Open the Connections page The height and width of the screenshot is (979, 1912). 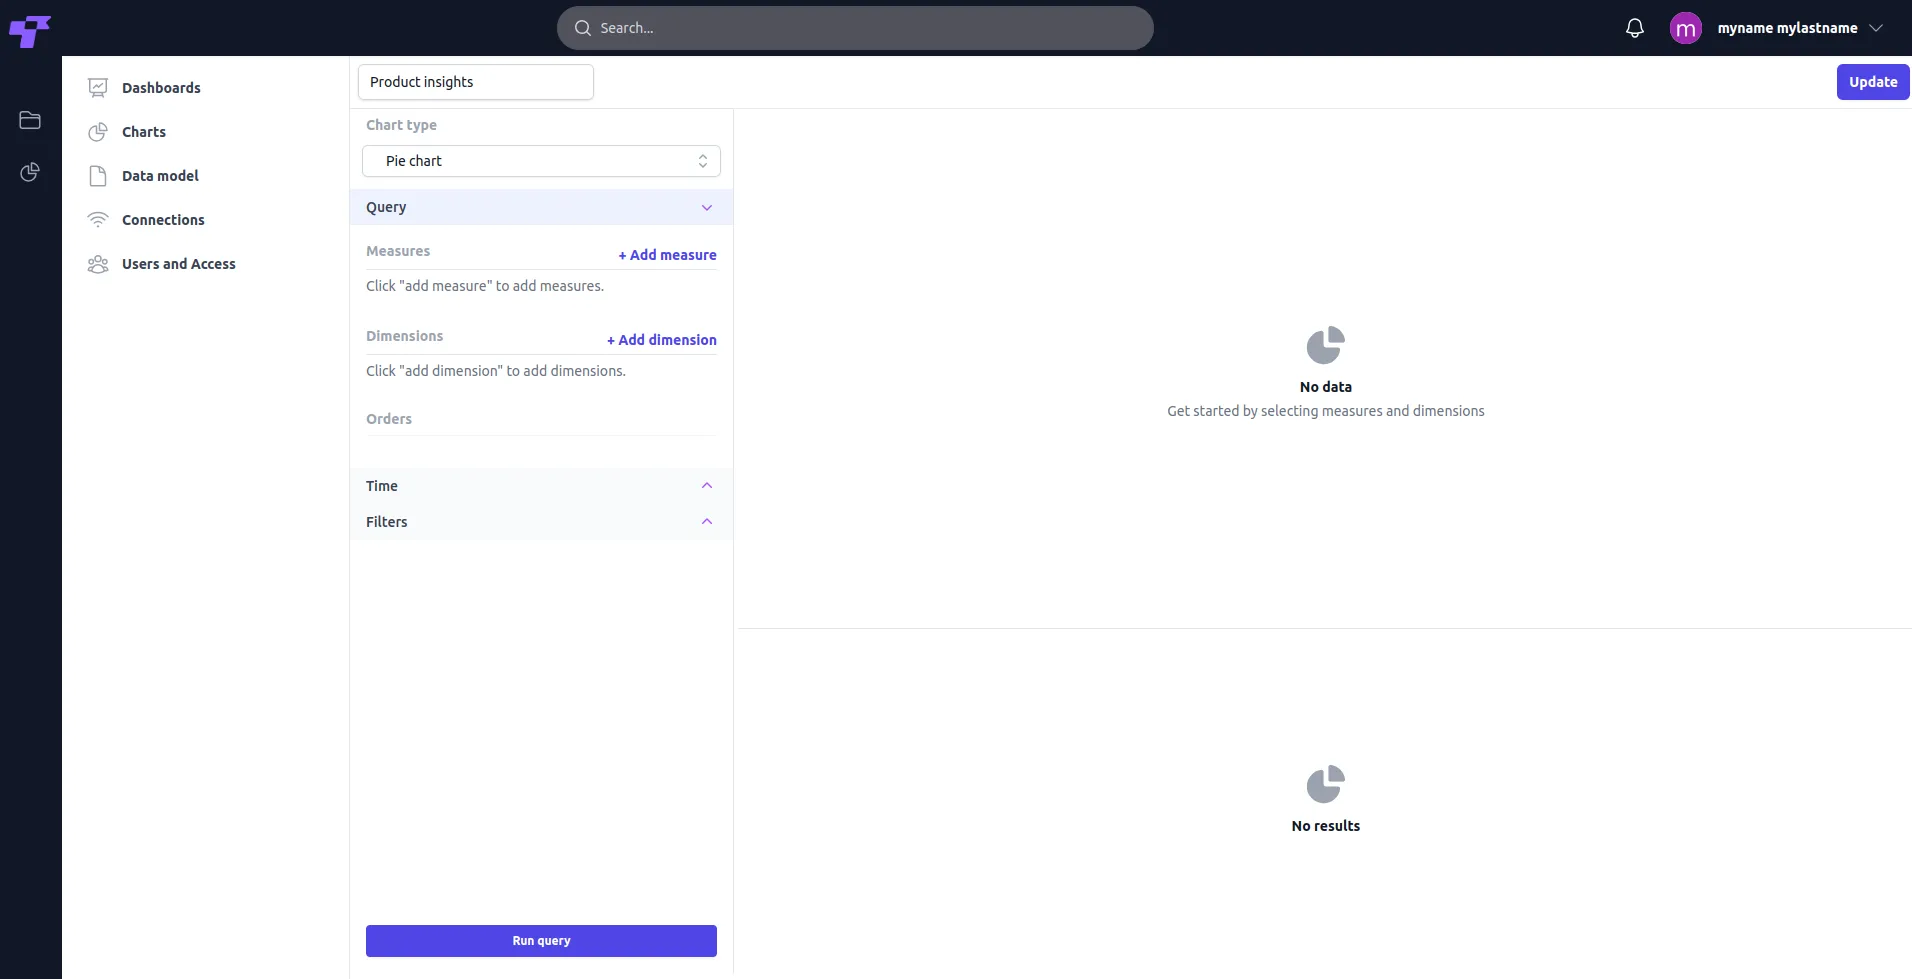163,220
